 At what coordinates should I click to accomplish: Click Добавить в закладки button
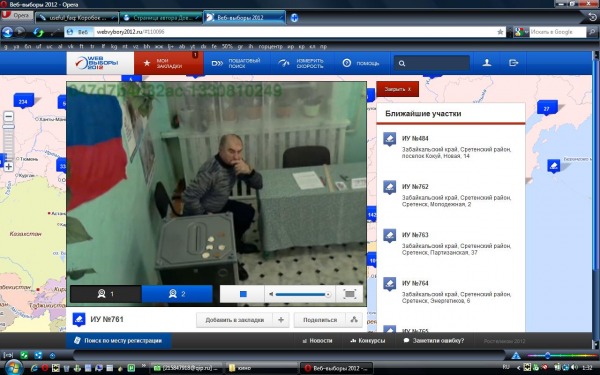235,320
